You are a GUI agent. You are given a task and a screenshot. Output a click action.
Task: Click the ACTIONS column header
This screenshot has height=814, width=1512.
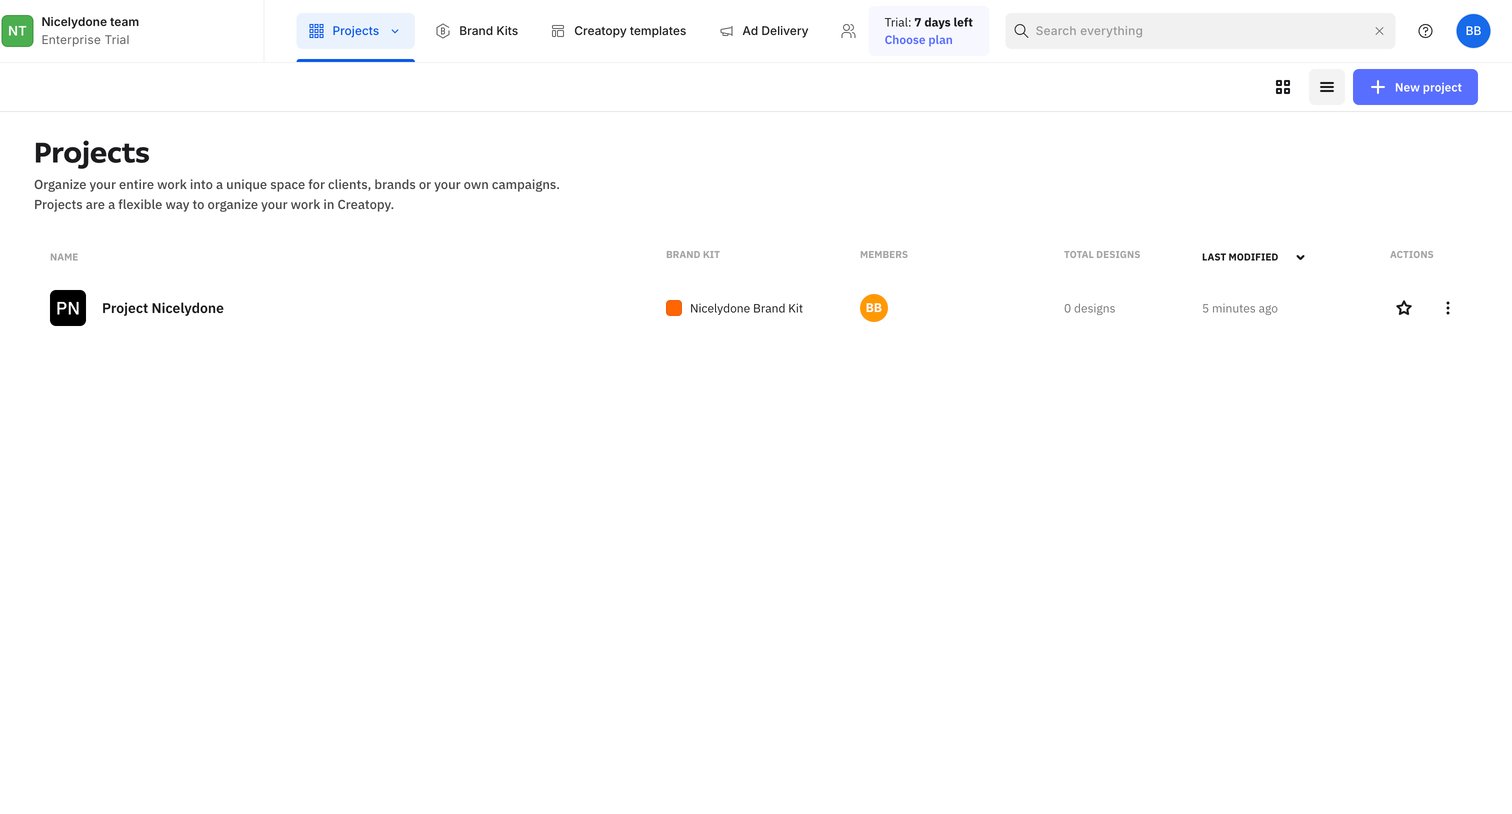(1411, 255)
